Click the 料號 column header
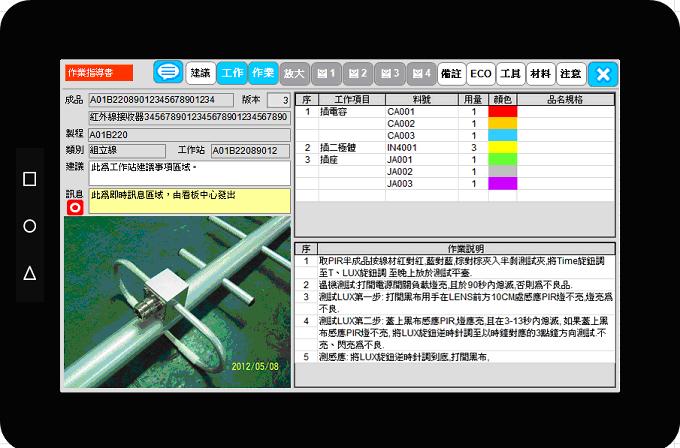680x448 pixels. click(422, 100)
